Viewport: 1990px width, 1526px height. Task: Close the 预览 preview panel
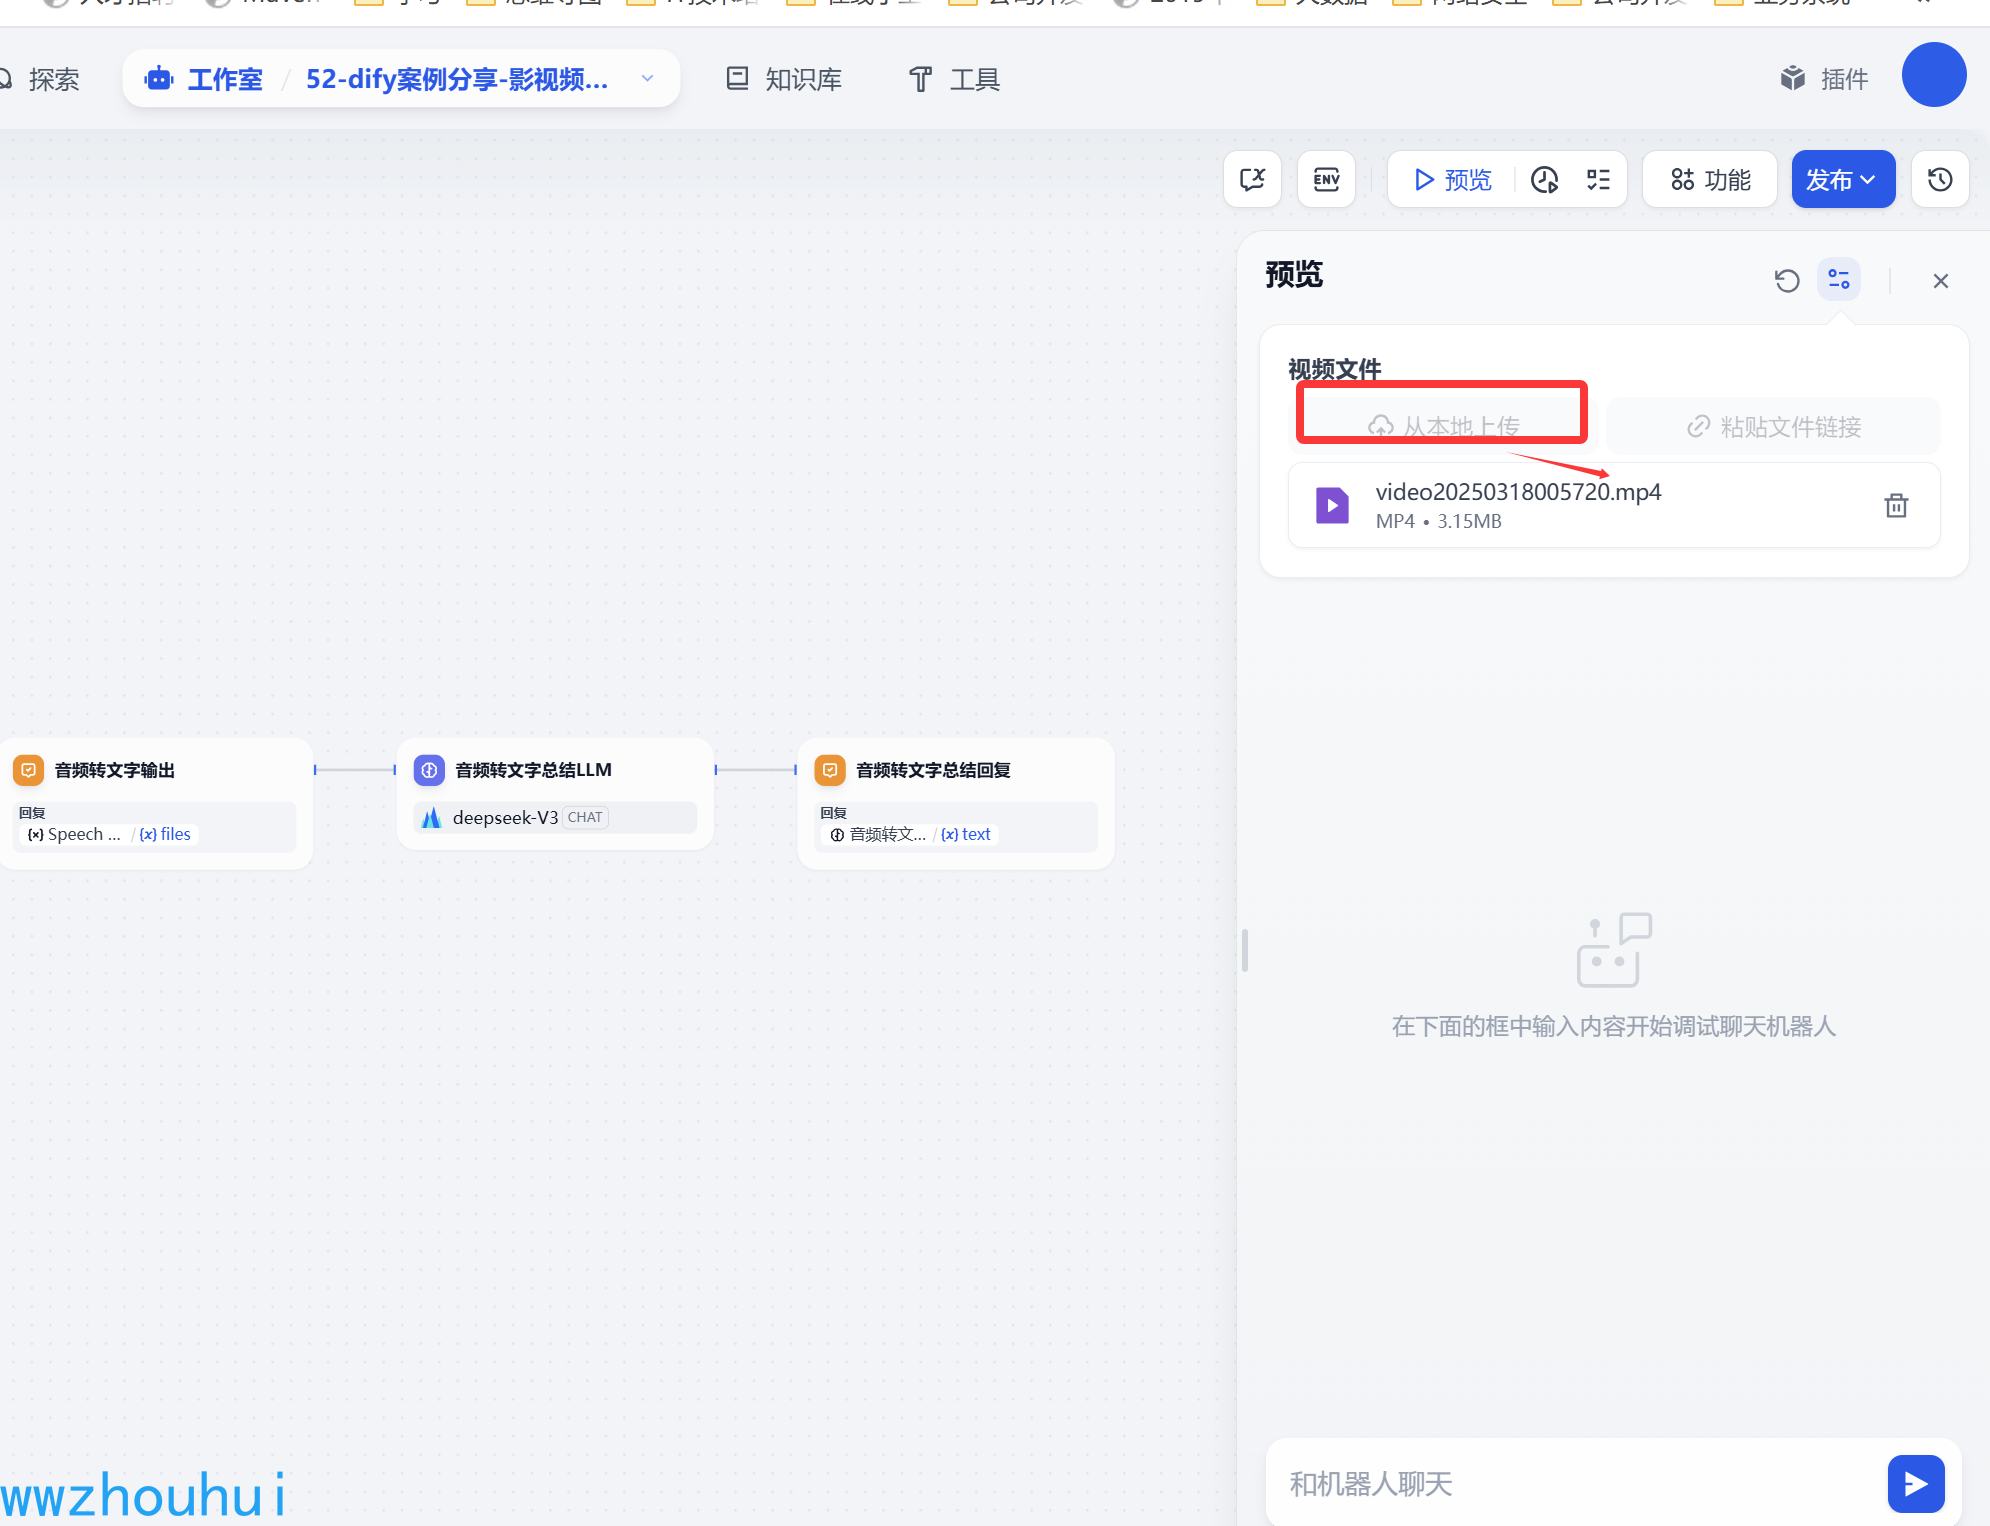1940,281
